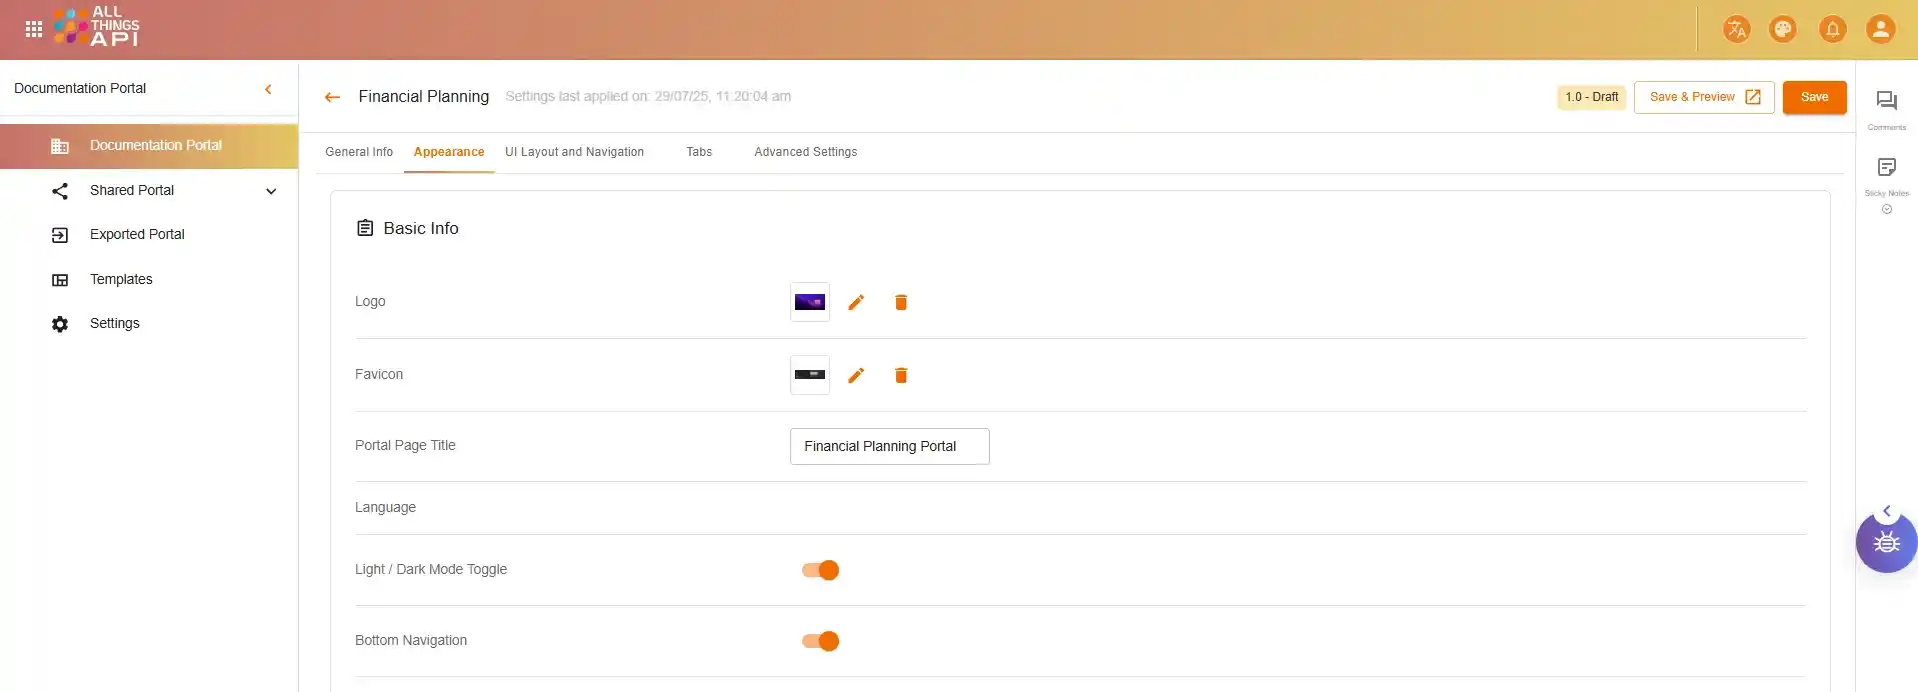Edit the Logo with pencil icon
This screenshot has height=692, width=1918.
[x=856, y=302]
